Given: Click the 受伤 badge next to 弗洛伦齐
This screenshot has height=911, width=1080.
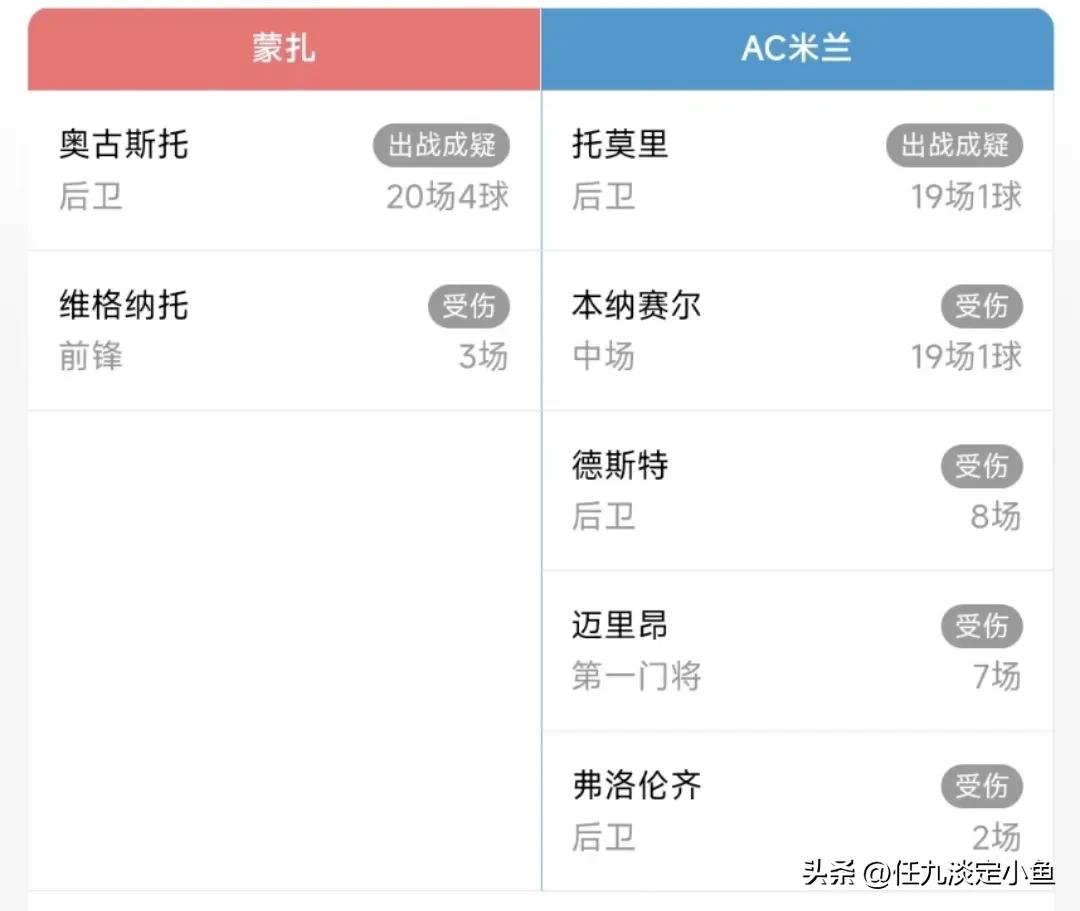Looking at the screenshot, I should [x=983, y=787].
